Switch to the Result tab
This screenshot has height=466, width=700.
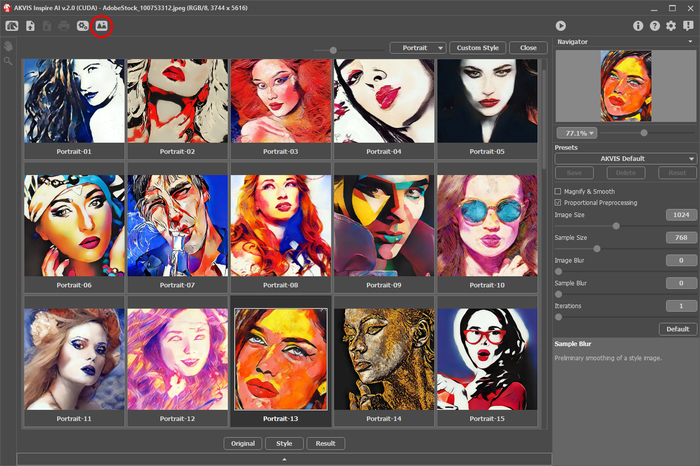326,443
